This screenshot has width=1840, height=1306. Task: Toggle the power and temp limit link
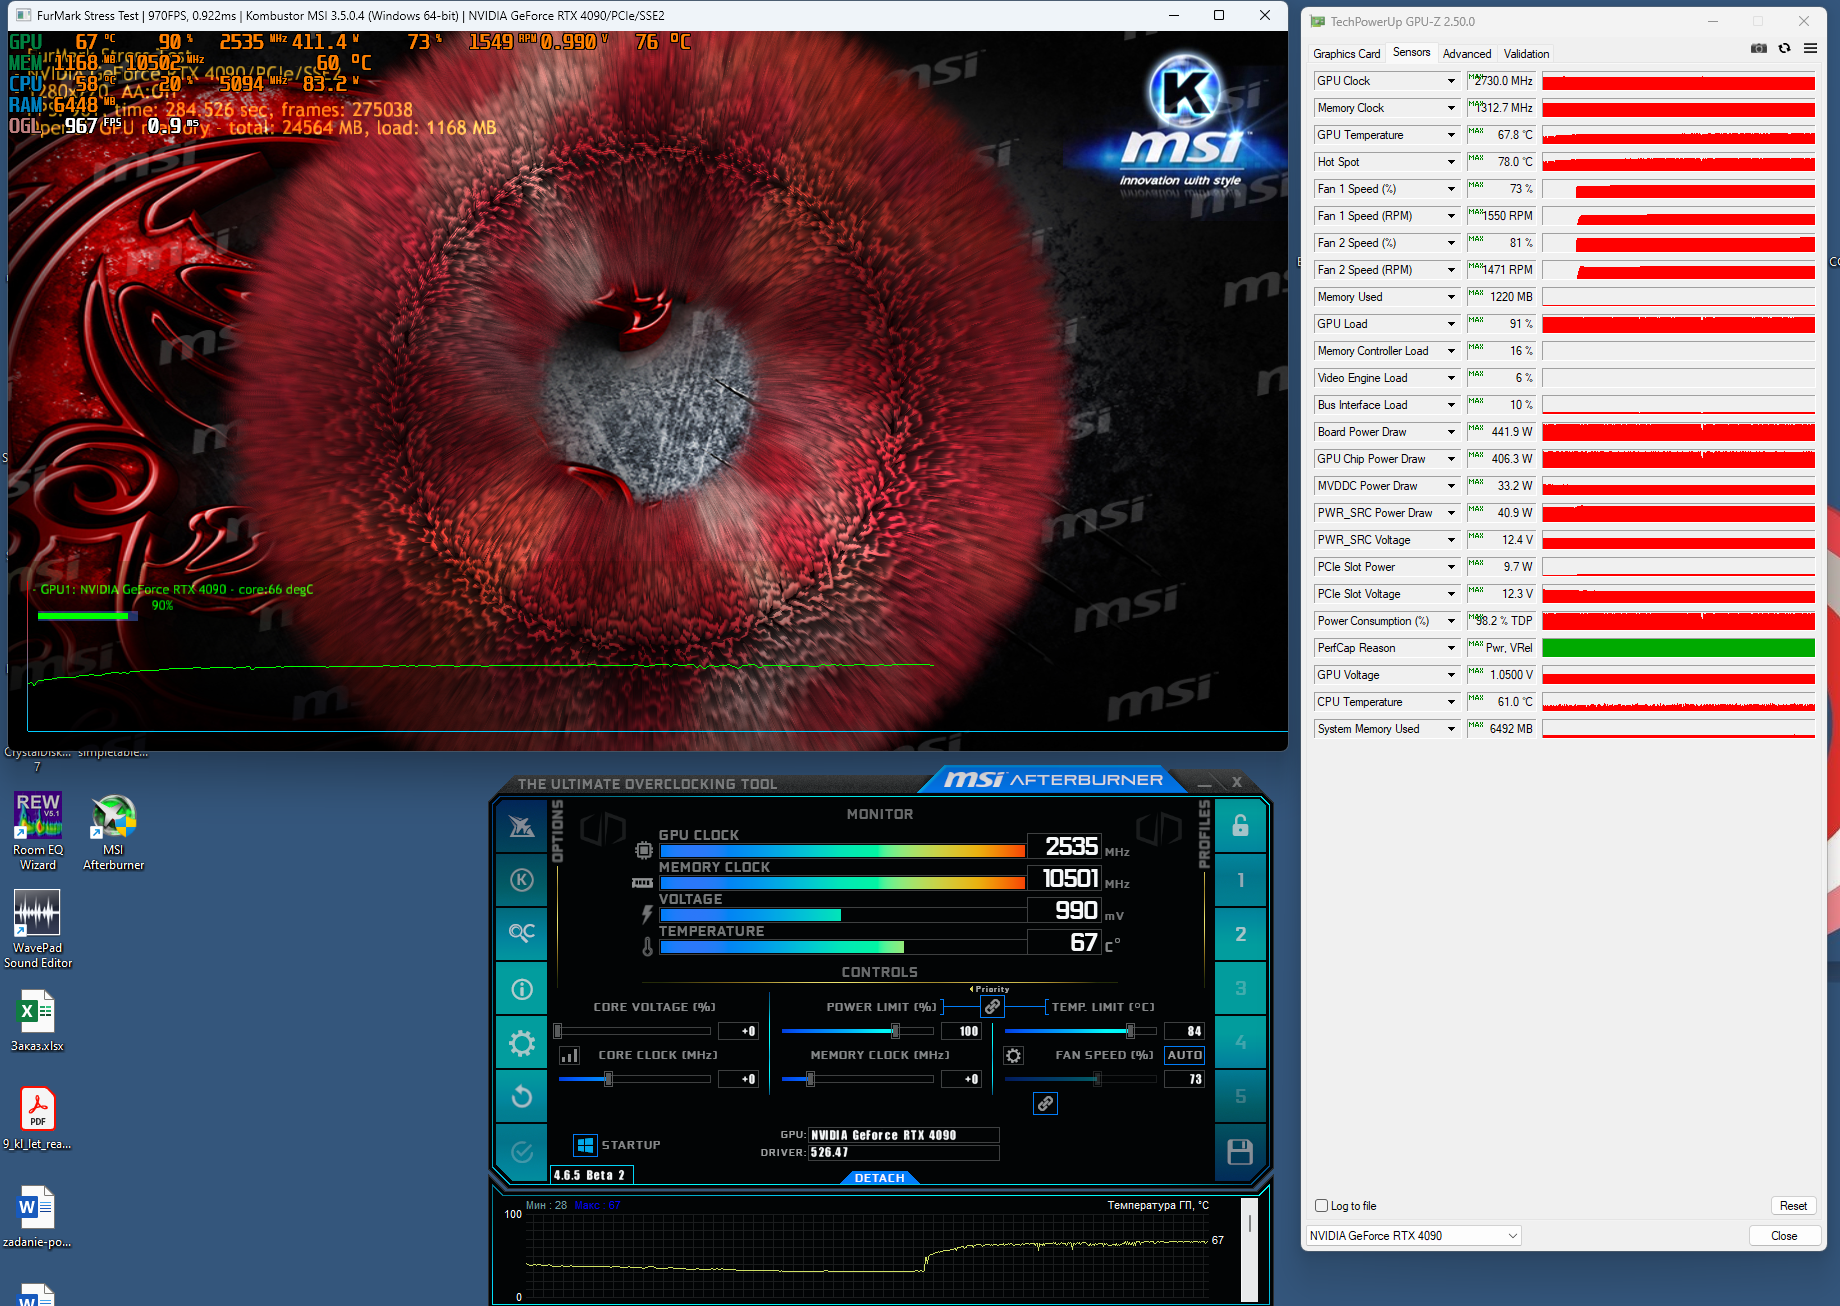[x=992, y=1007]
